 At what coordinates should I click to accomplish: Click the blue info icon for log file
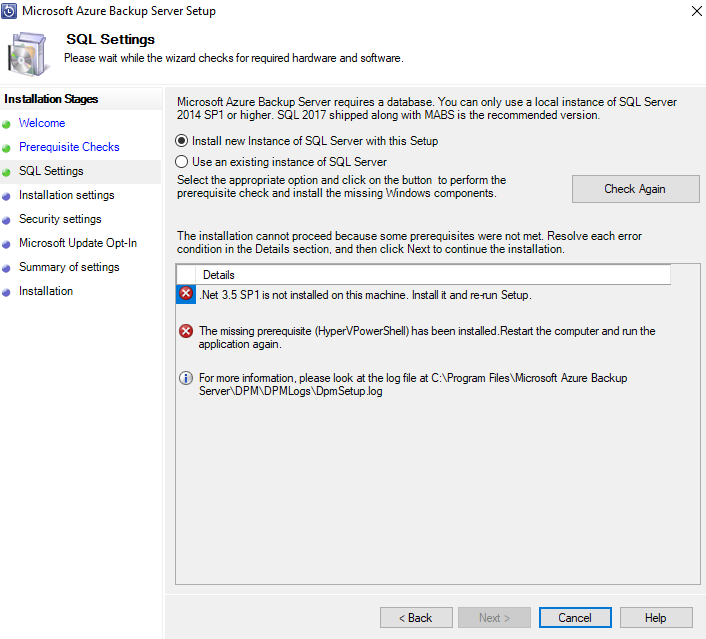click(186, 378)
